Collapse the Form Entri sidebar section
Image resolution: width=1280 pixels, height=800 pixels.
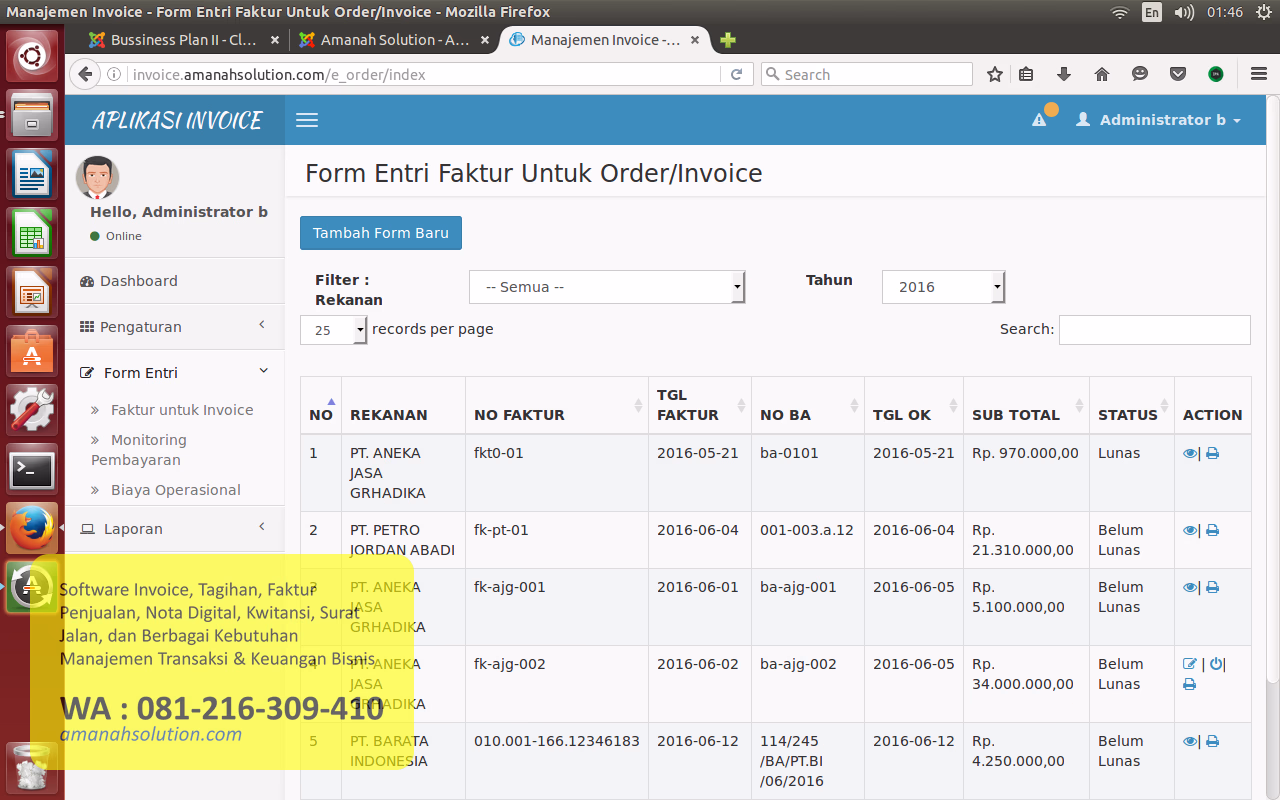[x=175, y=372]
